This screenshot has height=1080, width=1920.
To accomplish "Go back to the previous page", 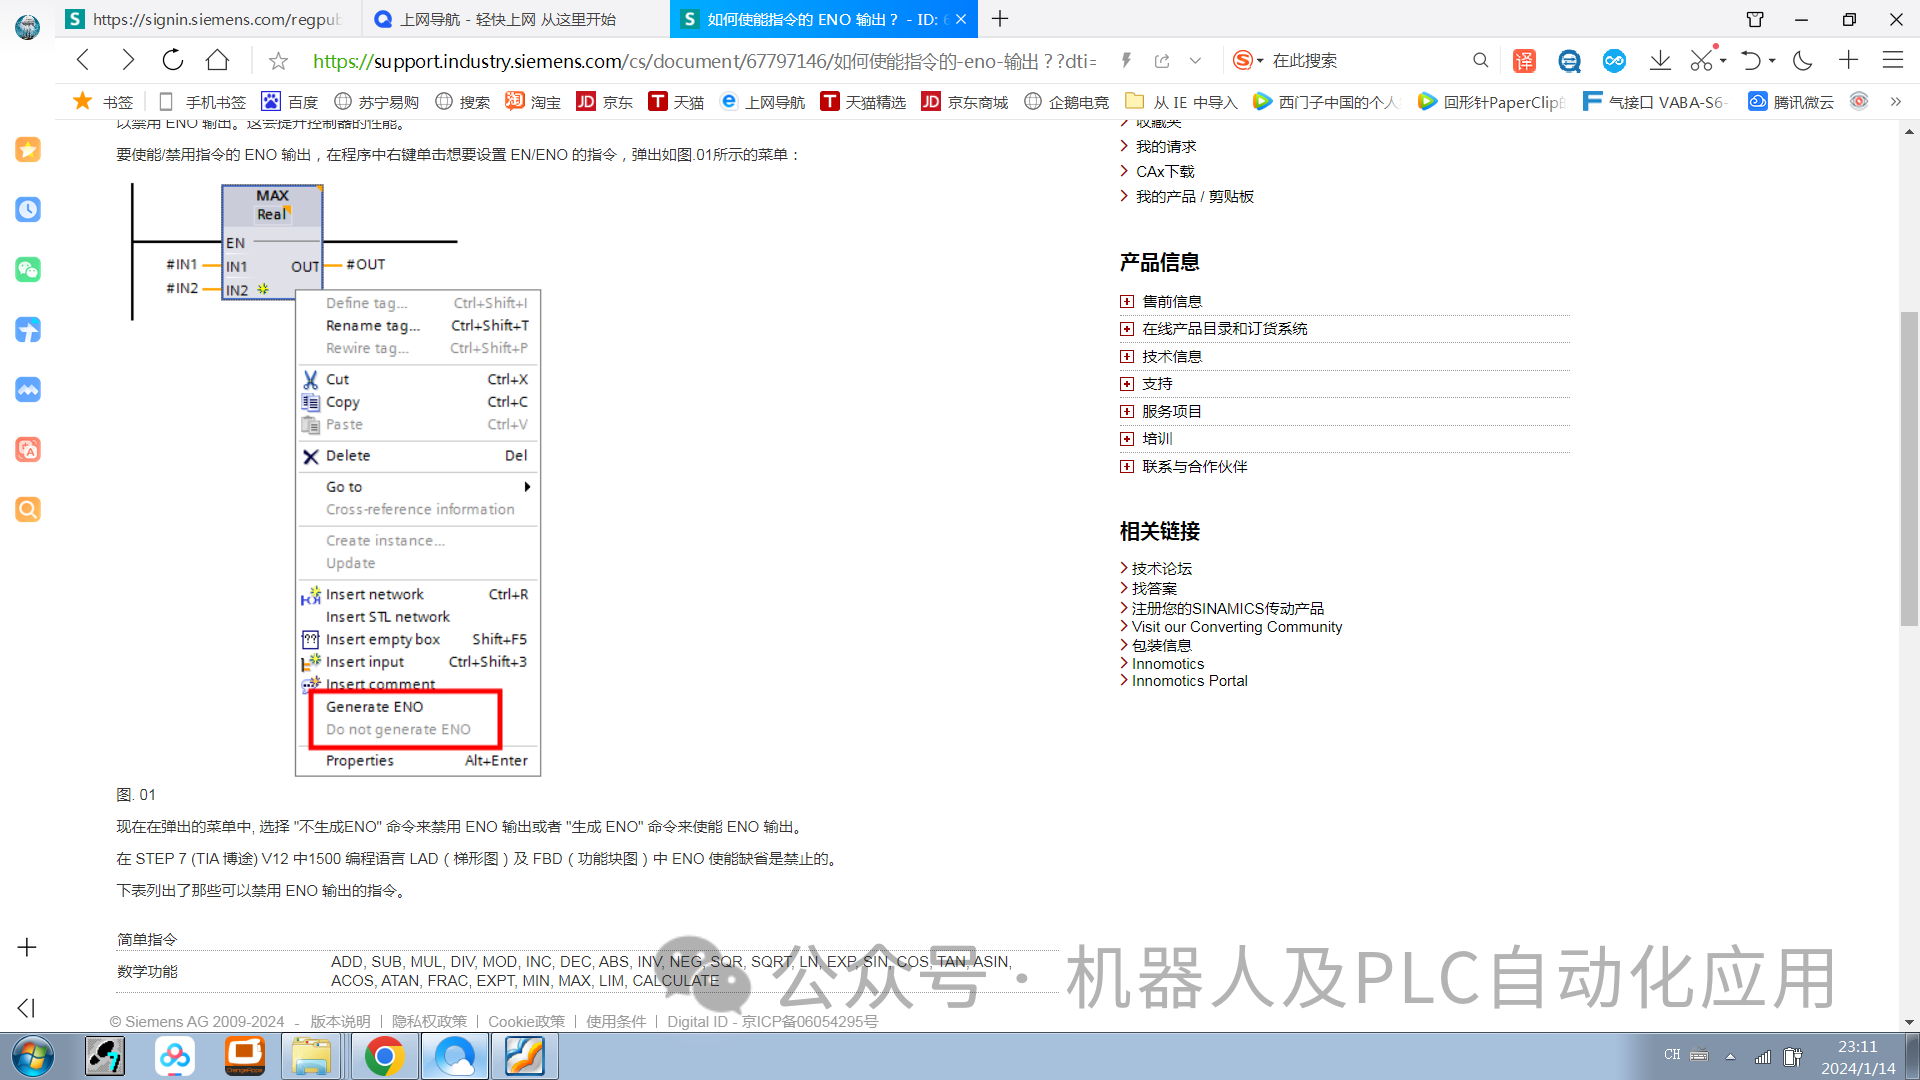I will tap(84, 61).
